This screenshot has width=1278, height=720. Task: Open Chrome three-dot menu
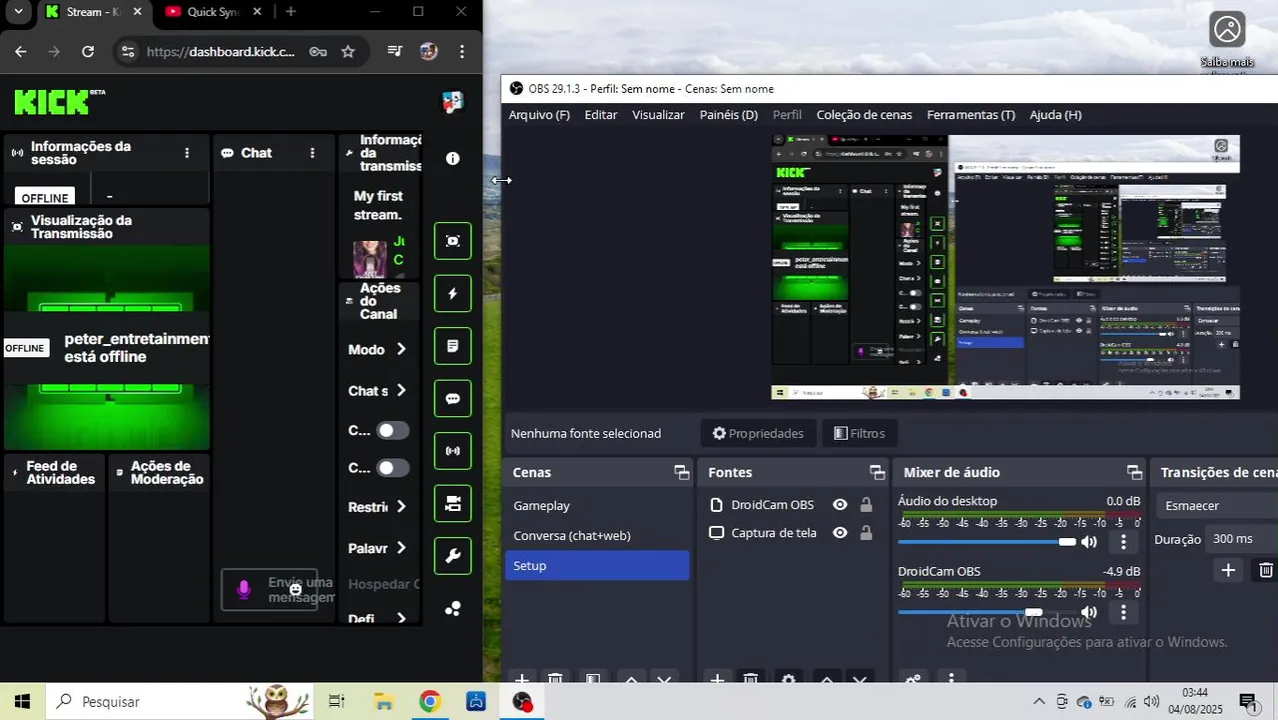click(462, 52)
